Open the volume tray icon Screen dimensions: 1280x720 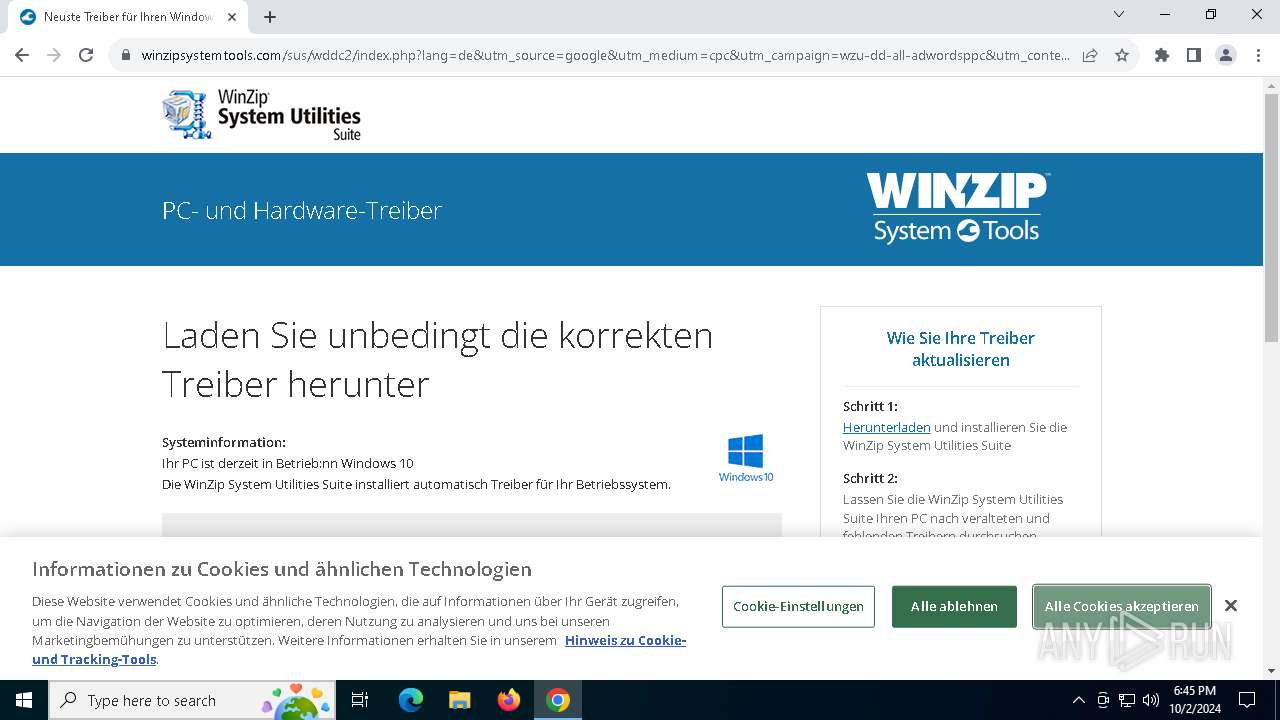point(1151,700)
